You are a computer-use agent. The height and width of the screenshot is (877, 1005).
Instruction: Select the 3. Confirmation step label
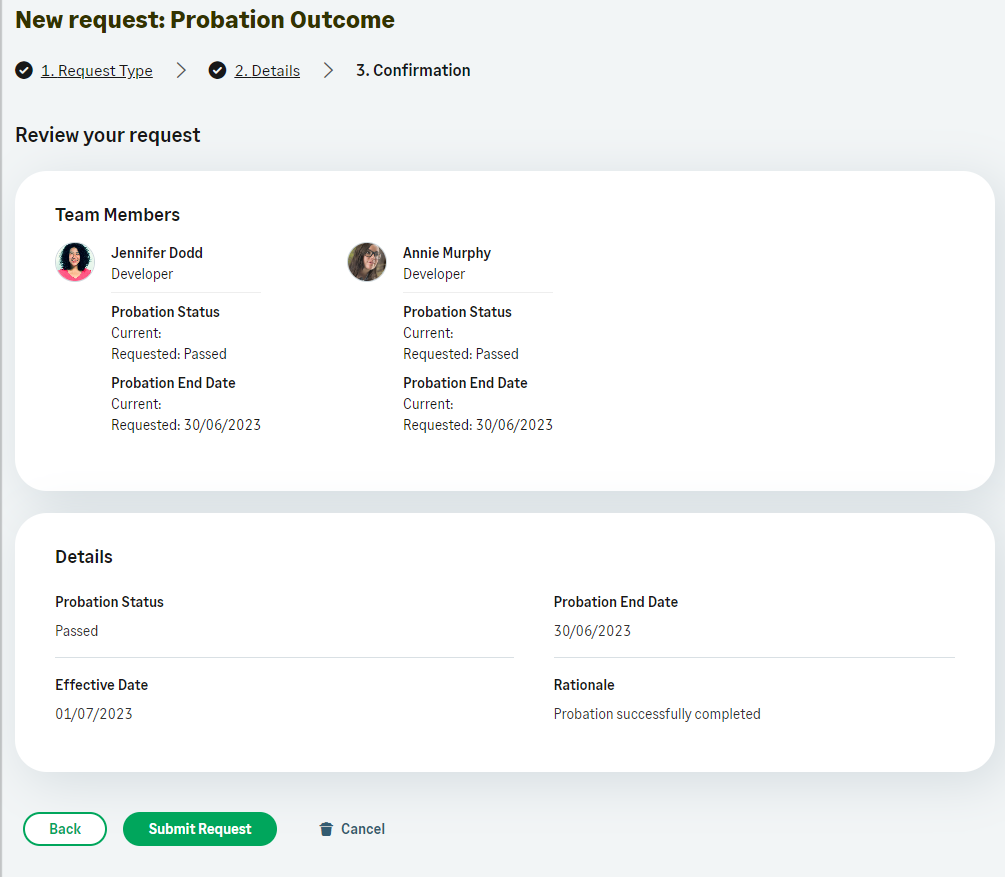tap(413, 70)
